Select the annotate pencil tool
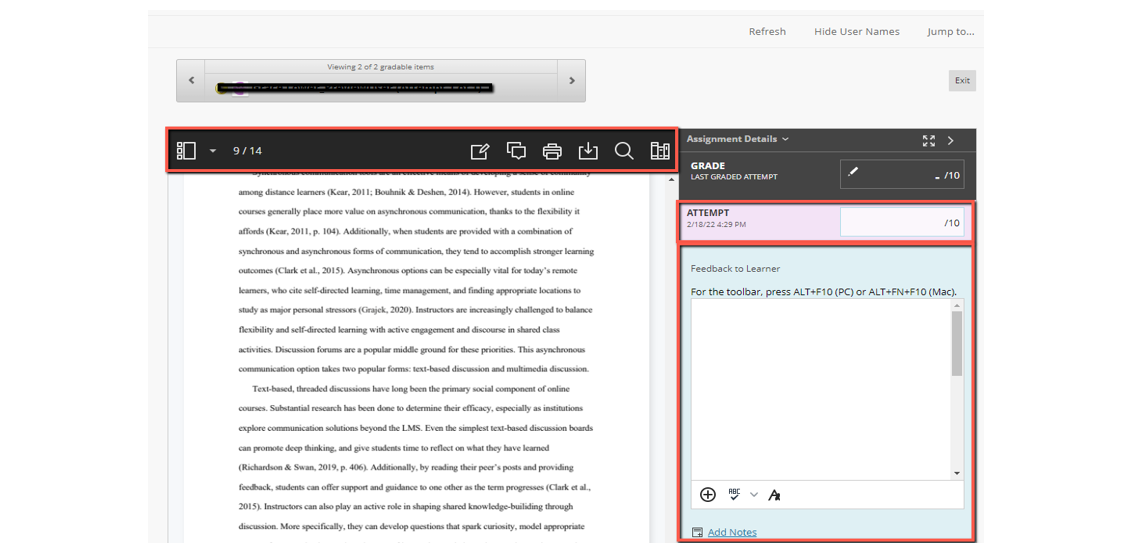Image resolution: width=1130 pixels, height=560 pixels. (x=480, y=151)
